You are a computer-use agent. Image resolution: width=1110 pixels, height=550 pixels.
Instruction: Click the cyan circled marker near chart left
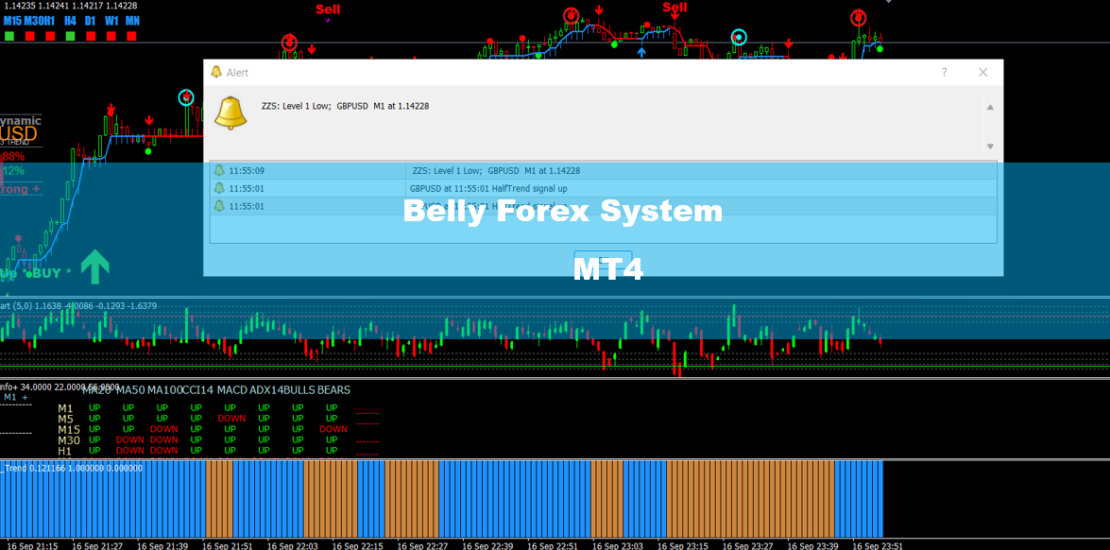tap(186, 97)
